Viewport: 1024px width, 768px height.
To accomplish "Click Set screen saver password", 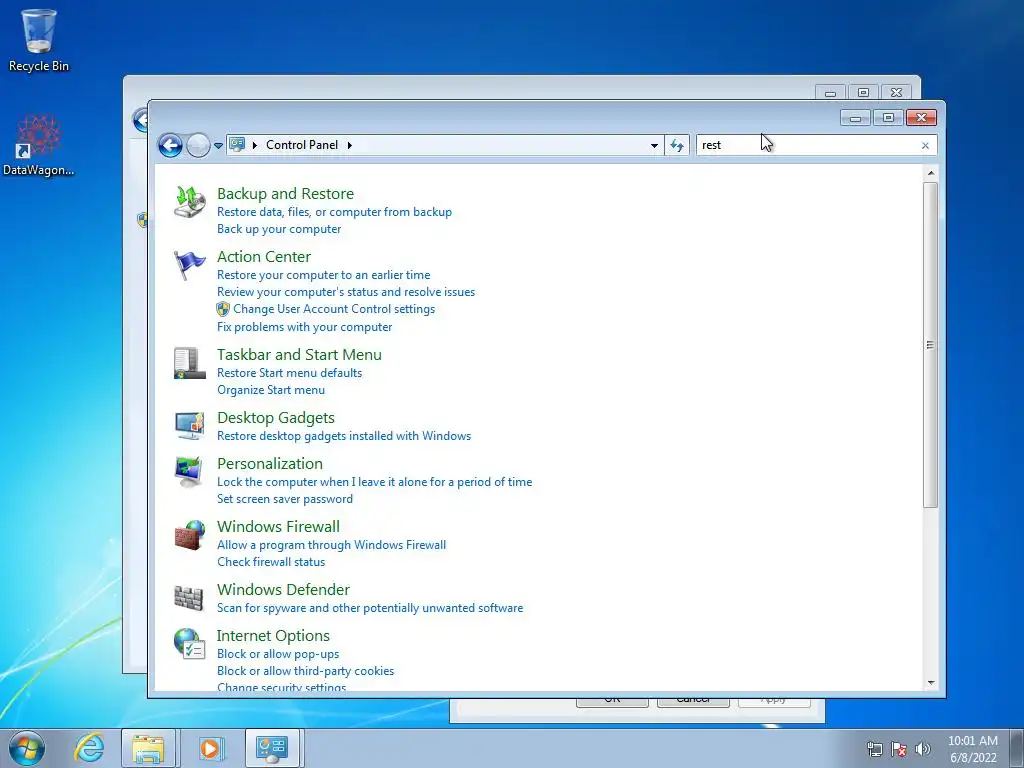I will click(x=285, y=499).
